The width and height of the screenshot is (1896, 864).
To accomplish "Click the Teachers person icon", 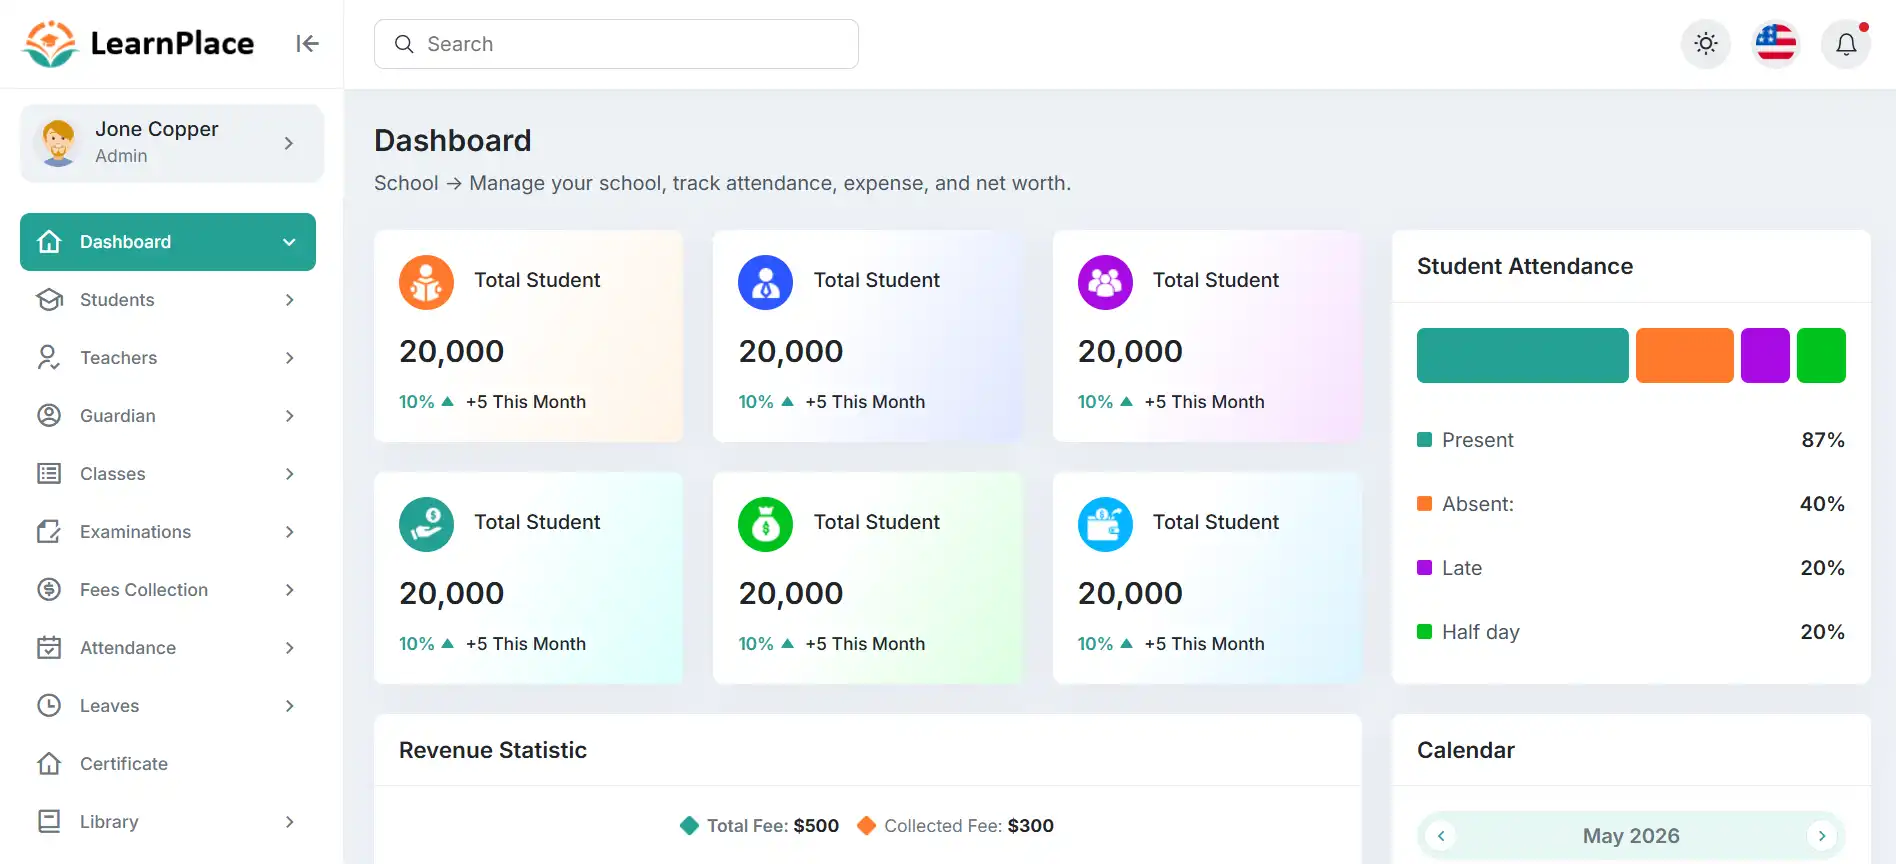I will (x=49, y=358).
